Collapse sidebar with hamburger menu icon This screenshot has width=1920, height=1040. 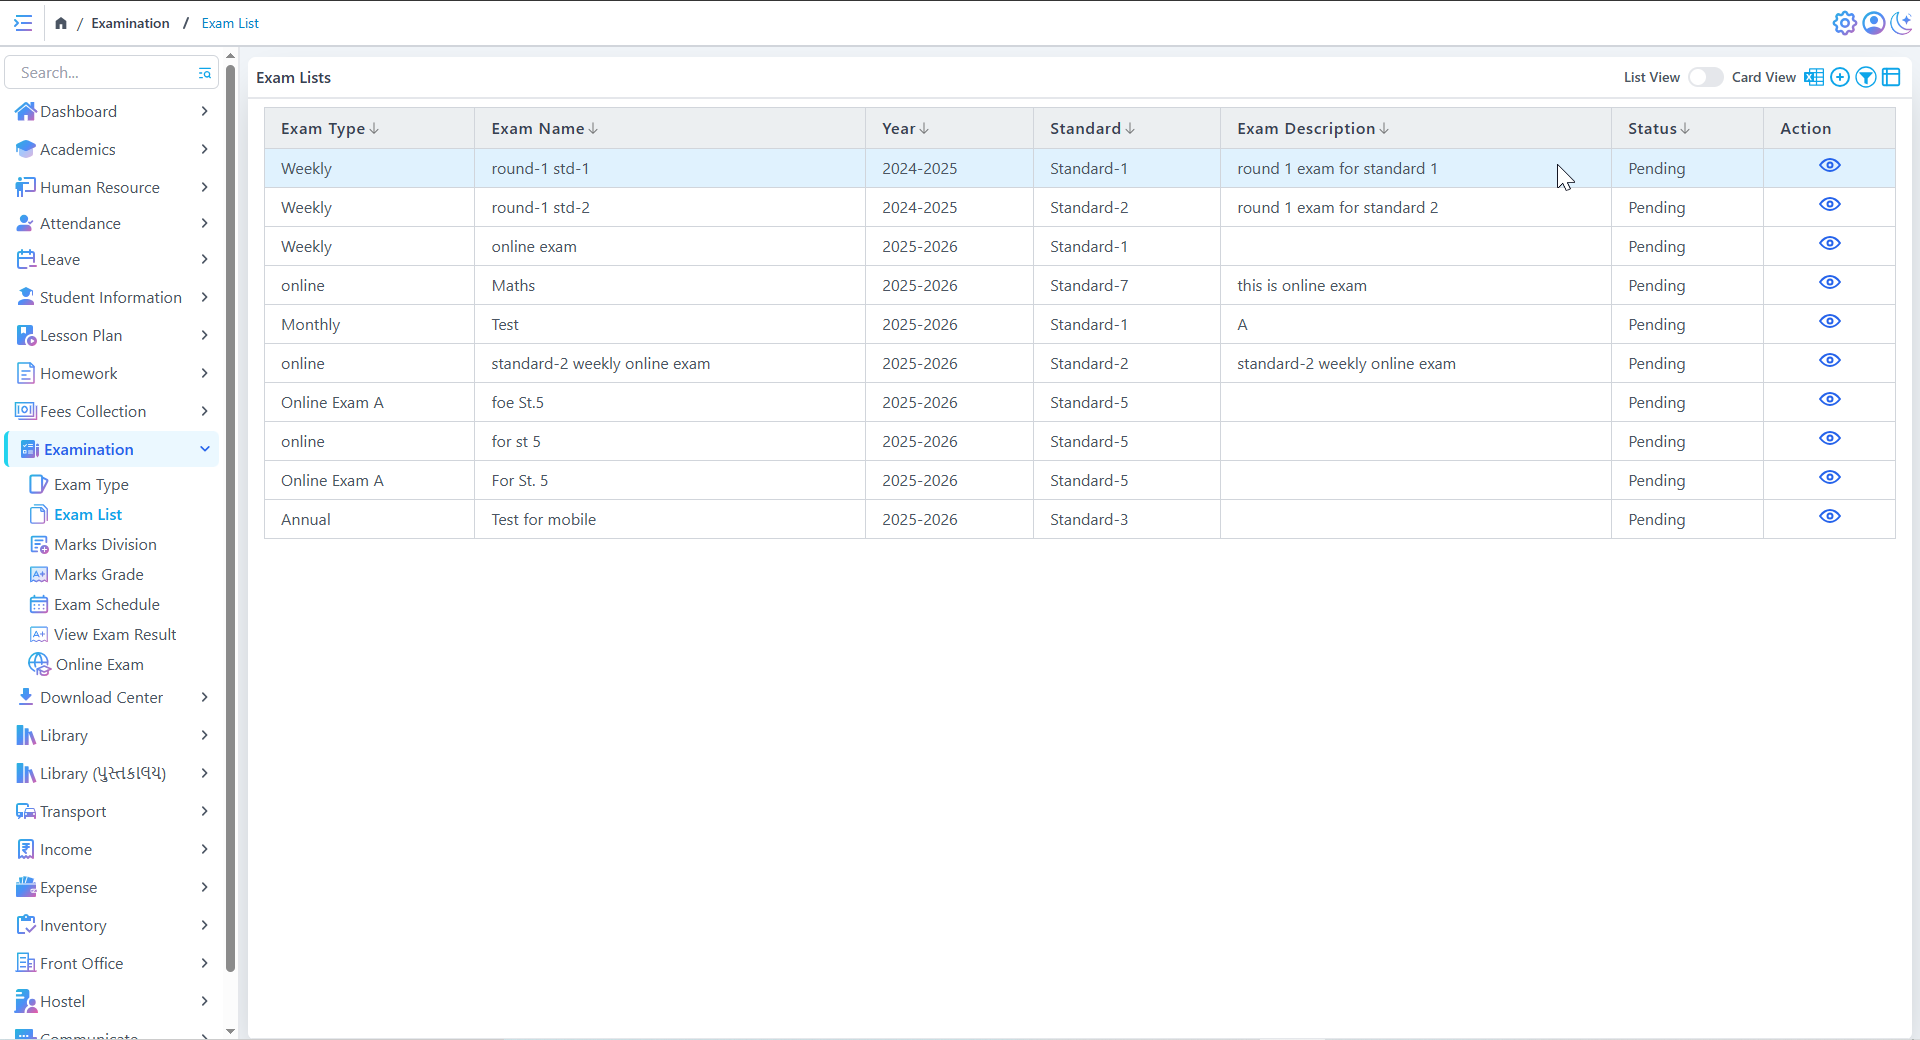23,23
